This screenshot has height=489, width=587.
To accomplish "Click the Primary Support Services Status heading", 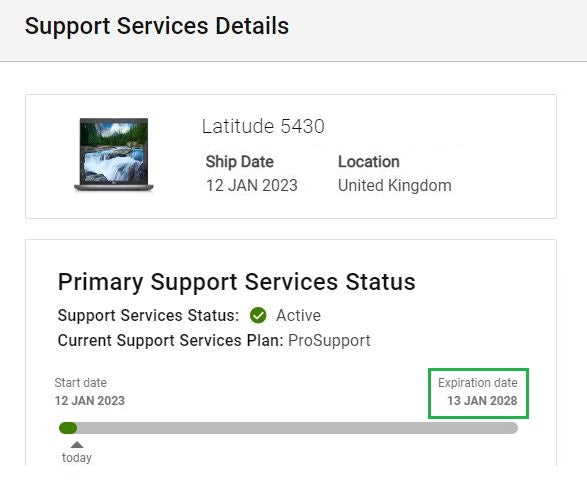I will click(237, 282).
